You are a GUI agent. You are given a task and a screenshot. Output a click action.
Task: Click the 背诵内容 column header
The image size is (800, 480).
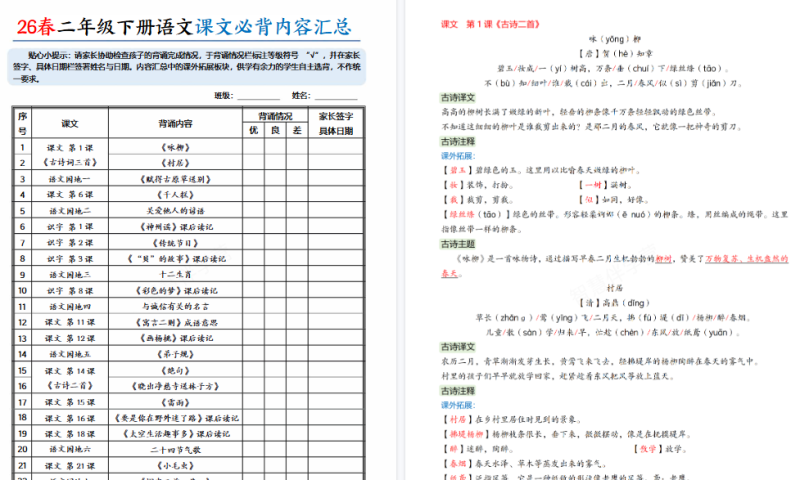click(175, 123)
